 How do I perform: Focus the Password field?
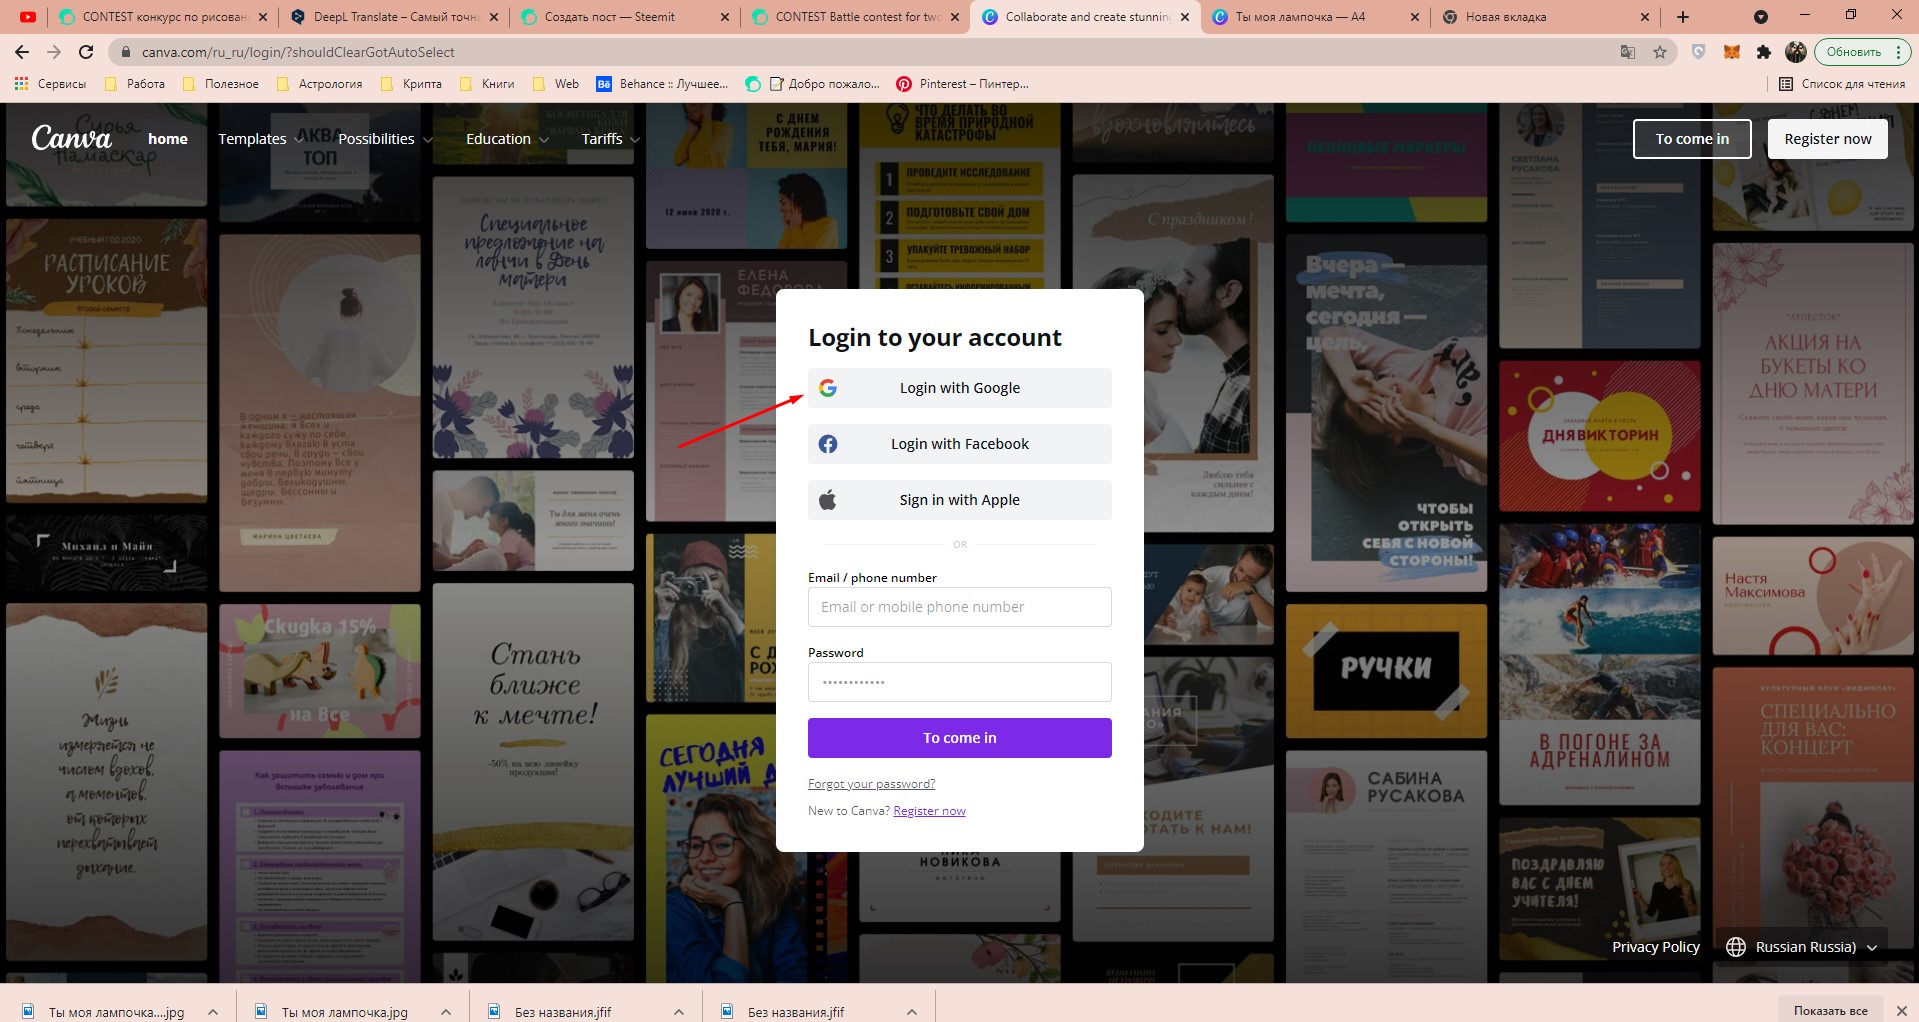960,682
